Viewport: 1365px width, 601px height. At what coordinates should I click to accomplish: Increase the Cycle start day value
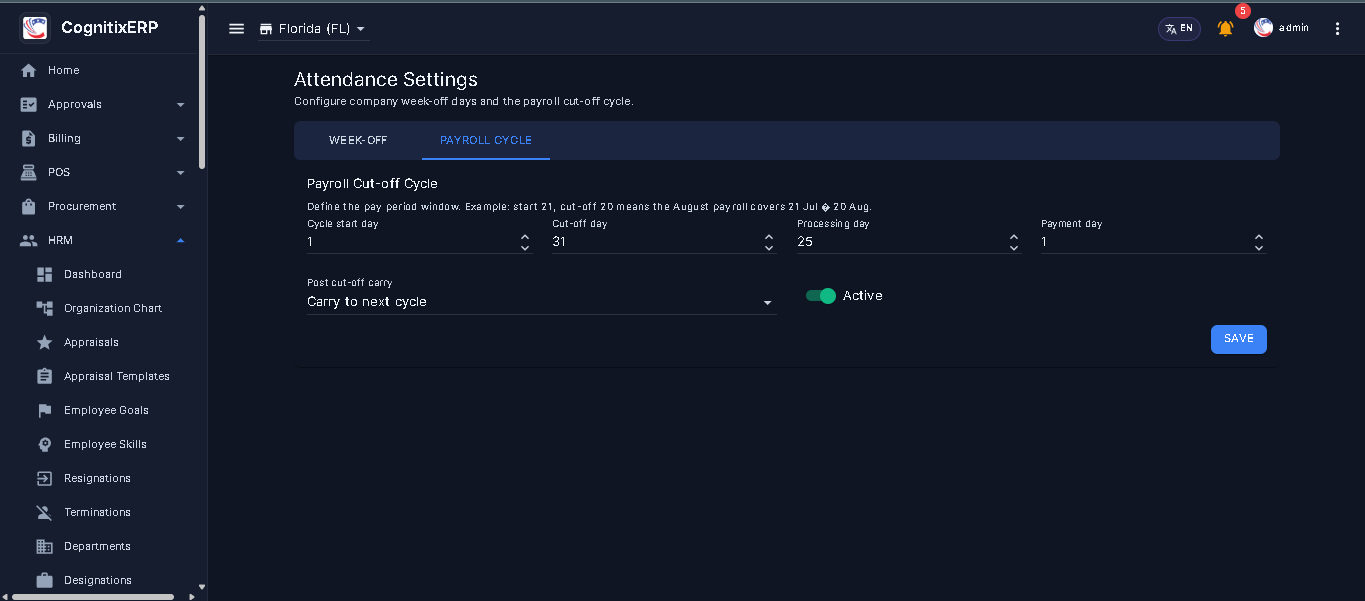525,237
